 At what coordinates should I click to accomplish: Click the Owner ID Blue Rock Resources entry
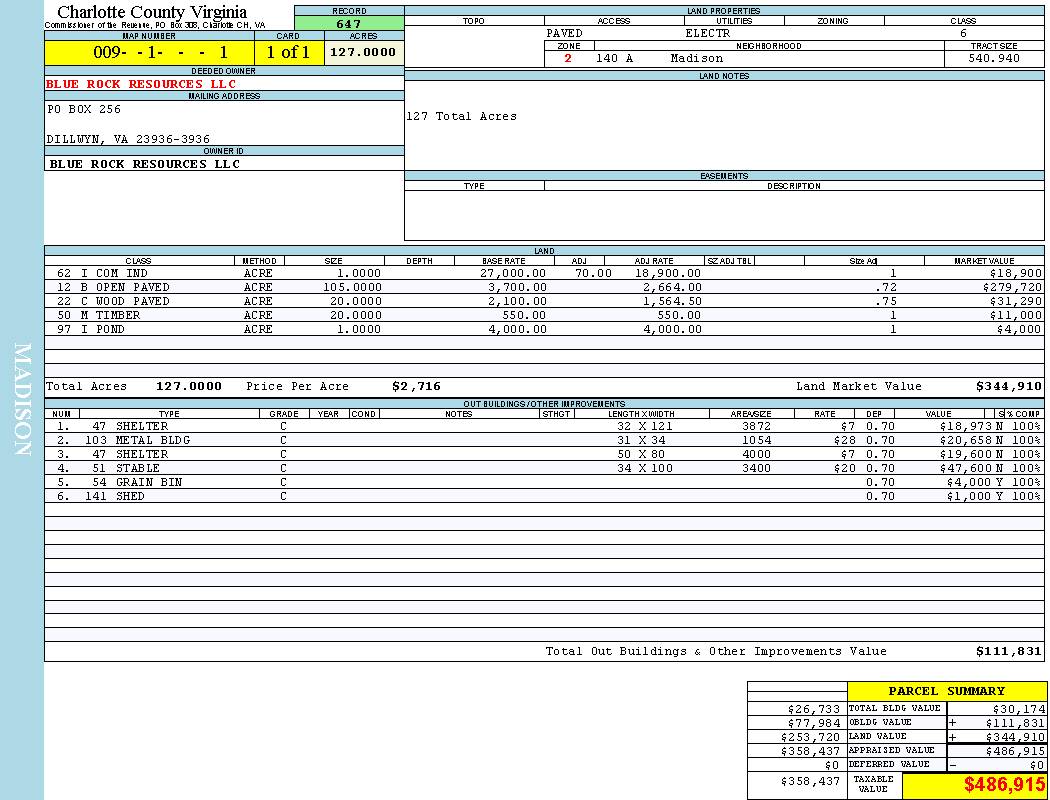(145, 164)
